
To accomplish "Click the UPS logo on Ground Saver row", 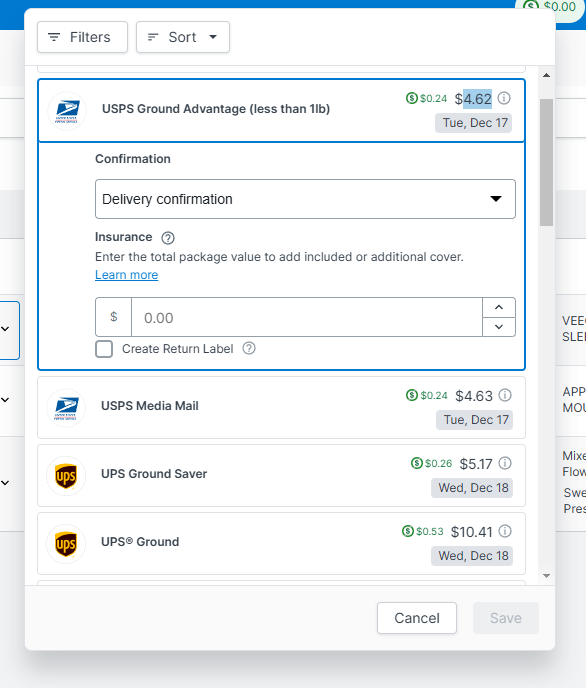I will point(66,476).
